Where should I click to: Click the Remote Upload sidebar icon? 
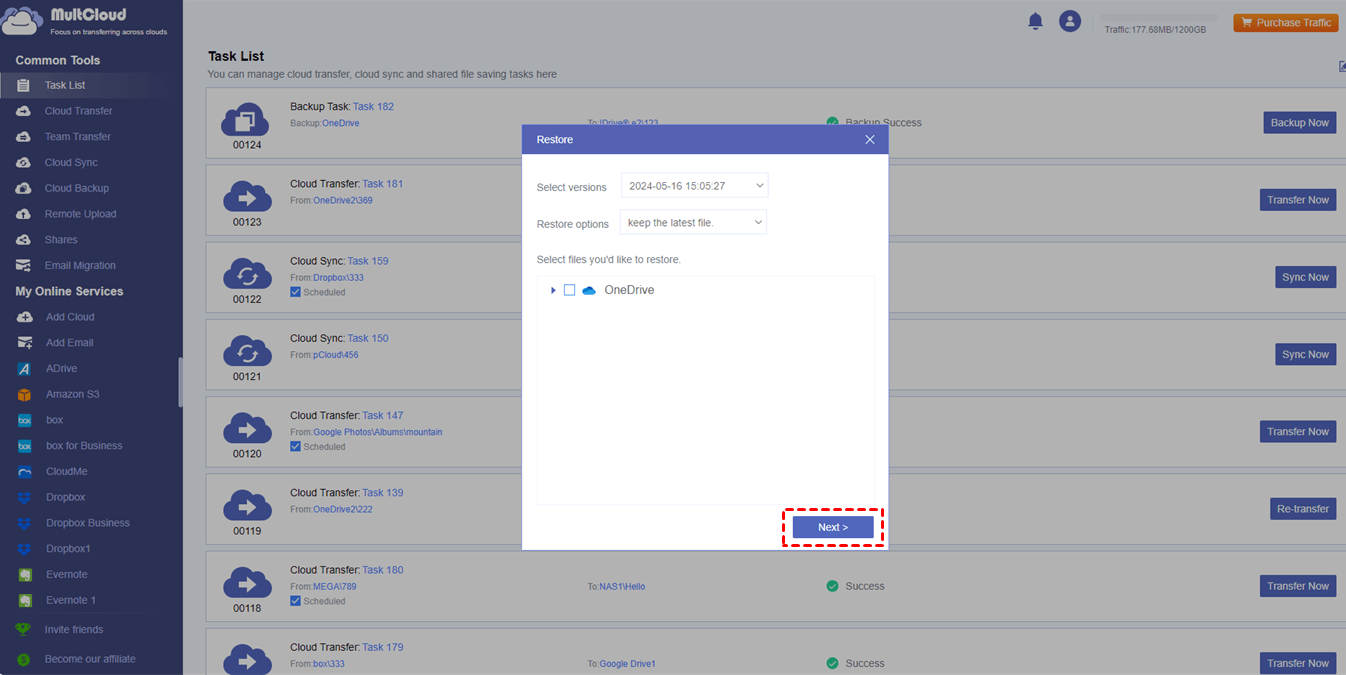23,214
